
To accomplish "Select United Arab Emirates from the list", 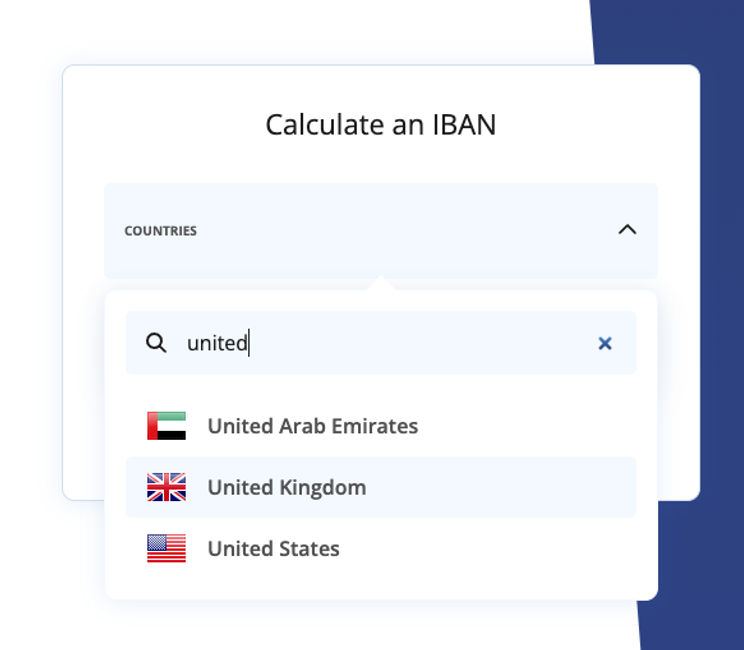I will click(312, 426).
